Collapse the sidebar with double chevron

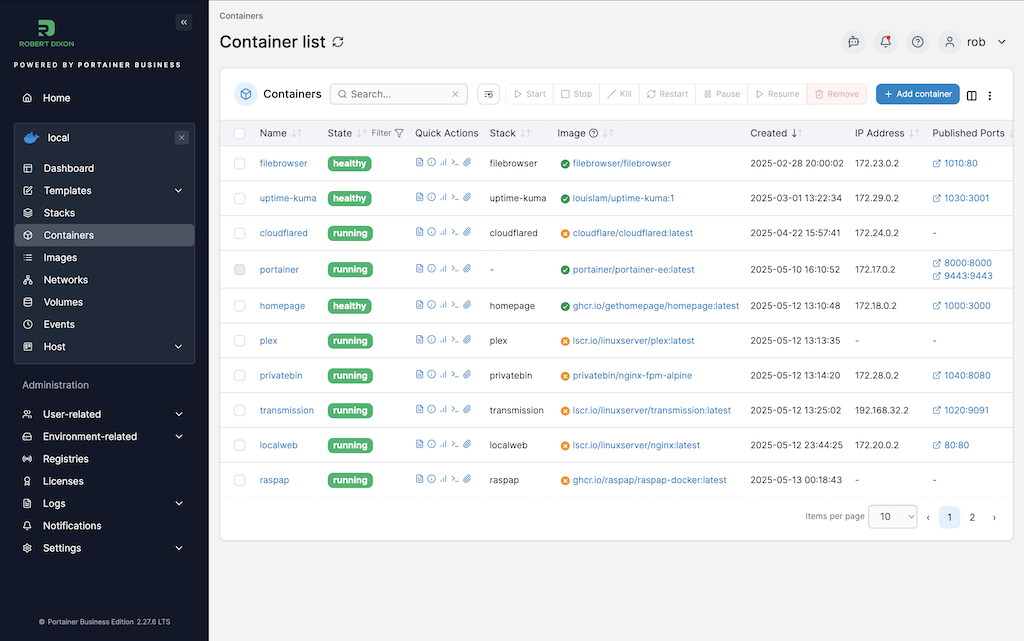183,22
